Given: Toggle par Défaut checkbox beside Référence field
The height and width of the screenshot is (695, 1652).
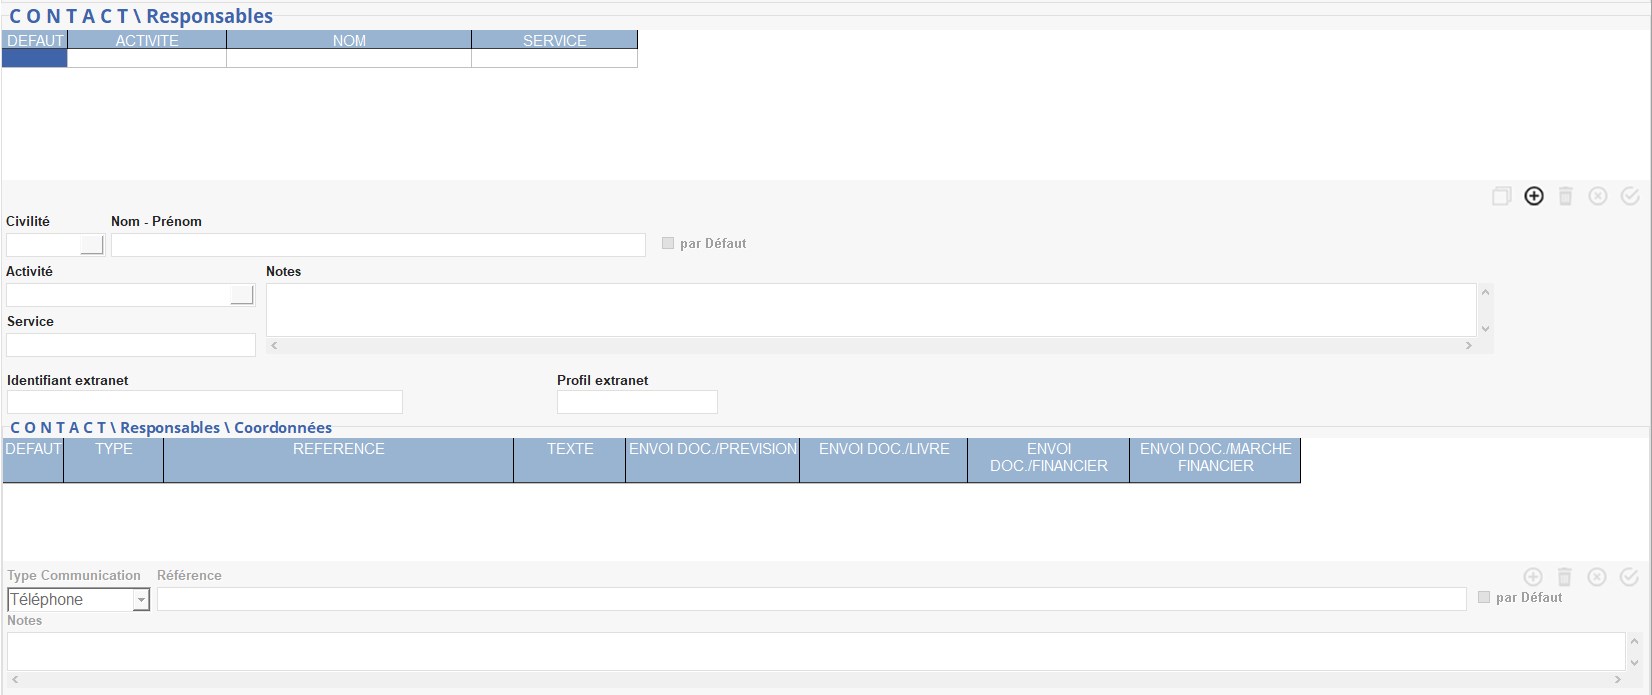Looking at the screenshot, I should pos(1484,597).
